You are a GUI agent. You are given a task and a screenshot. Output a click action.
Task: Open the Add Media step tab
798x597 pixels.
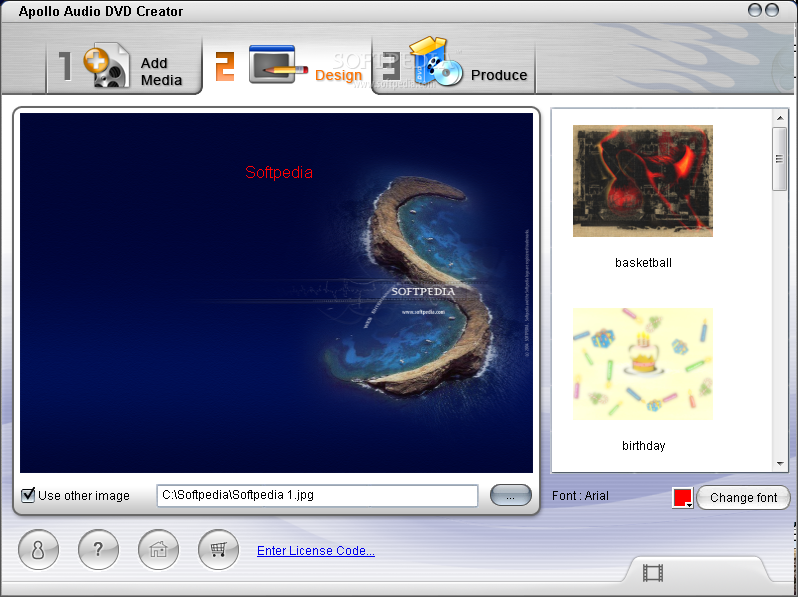[x=124, y=68]
